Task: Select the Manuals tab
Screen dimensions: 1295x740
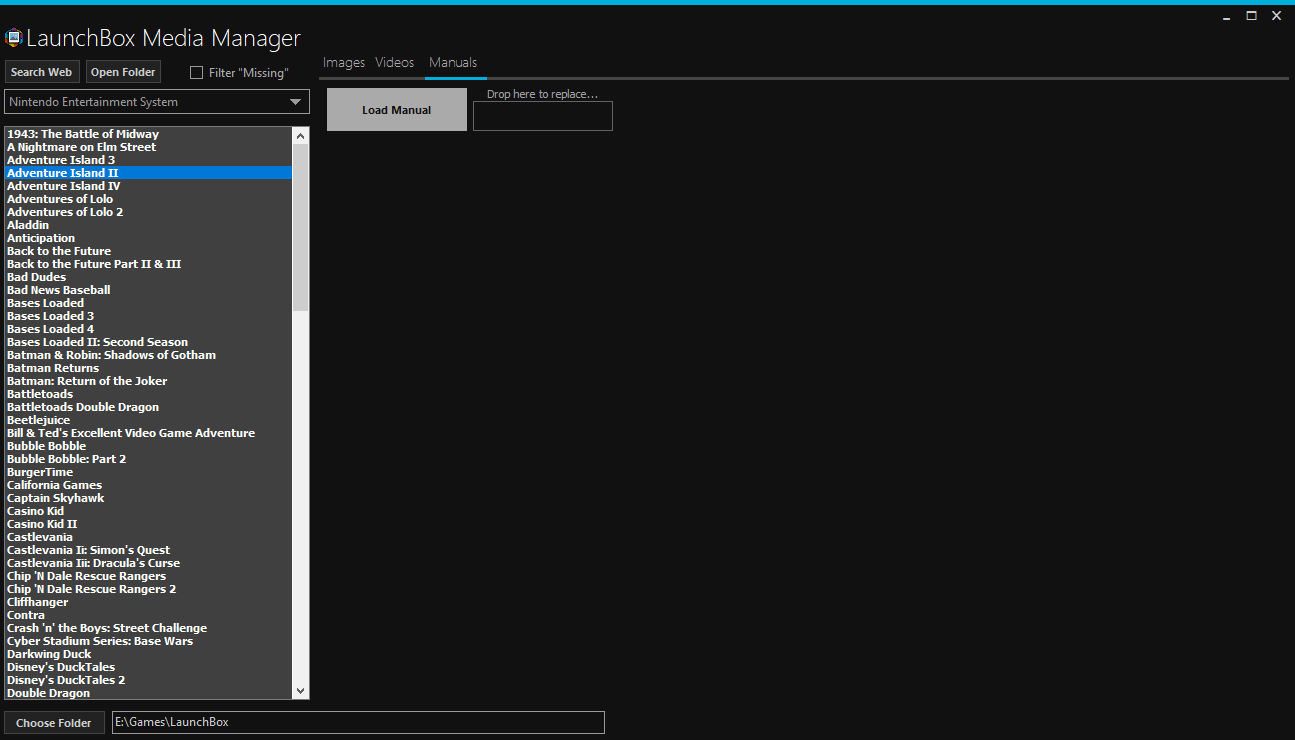Action: (x=453, y=63)
